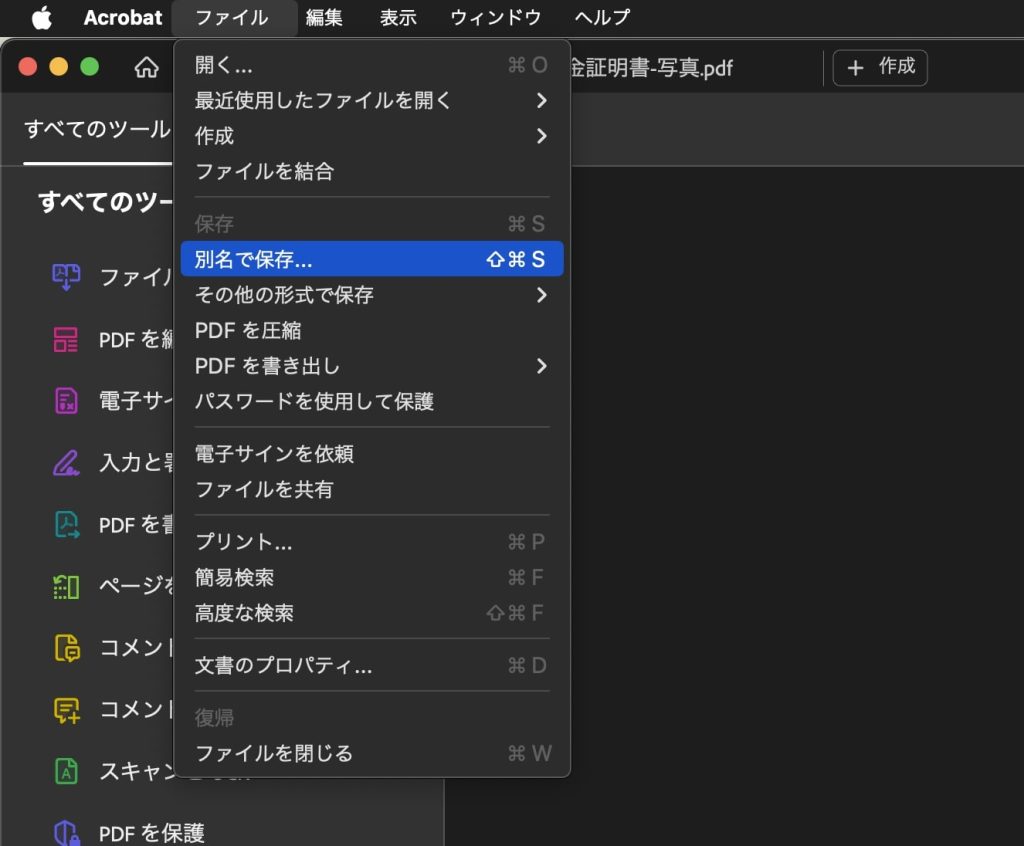Open the 表示 menu

398,18
